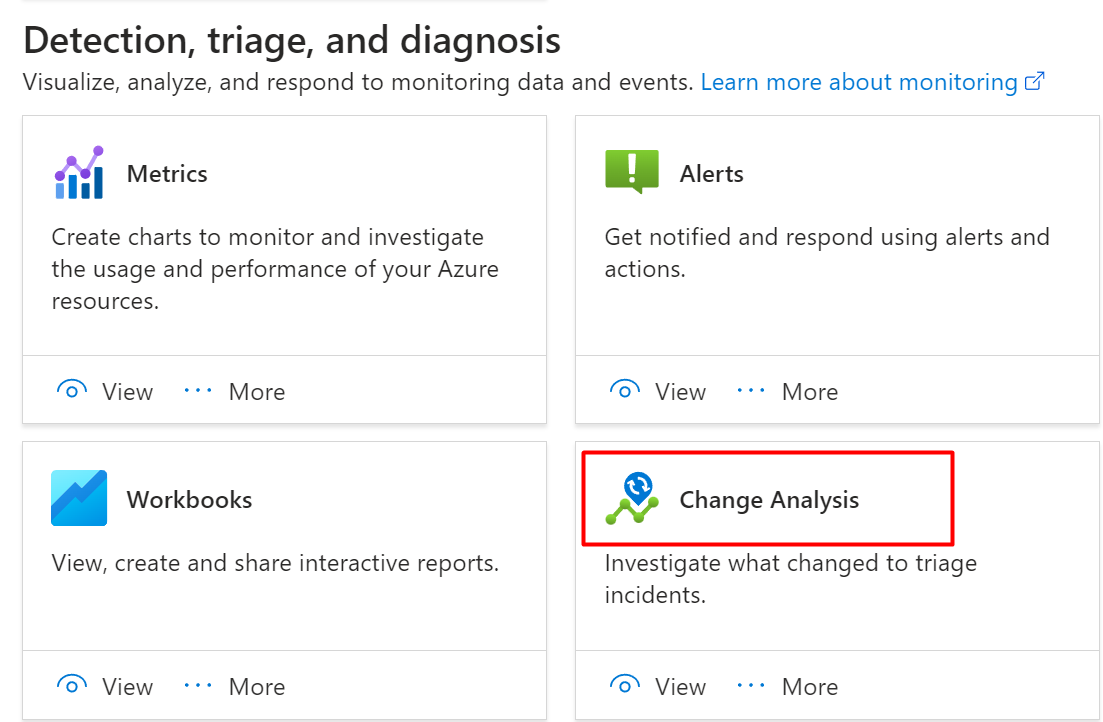Click the Metrics card title
The image size is (1103, 722).
[x=167, y=173]
